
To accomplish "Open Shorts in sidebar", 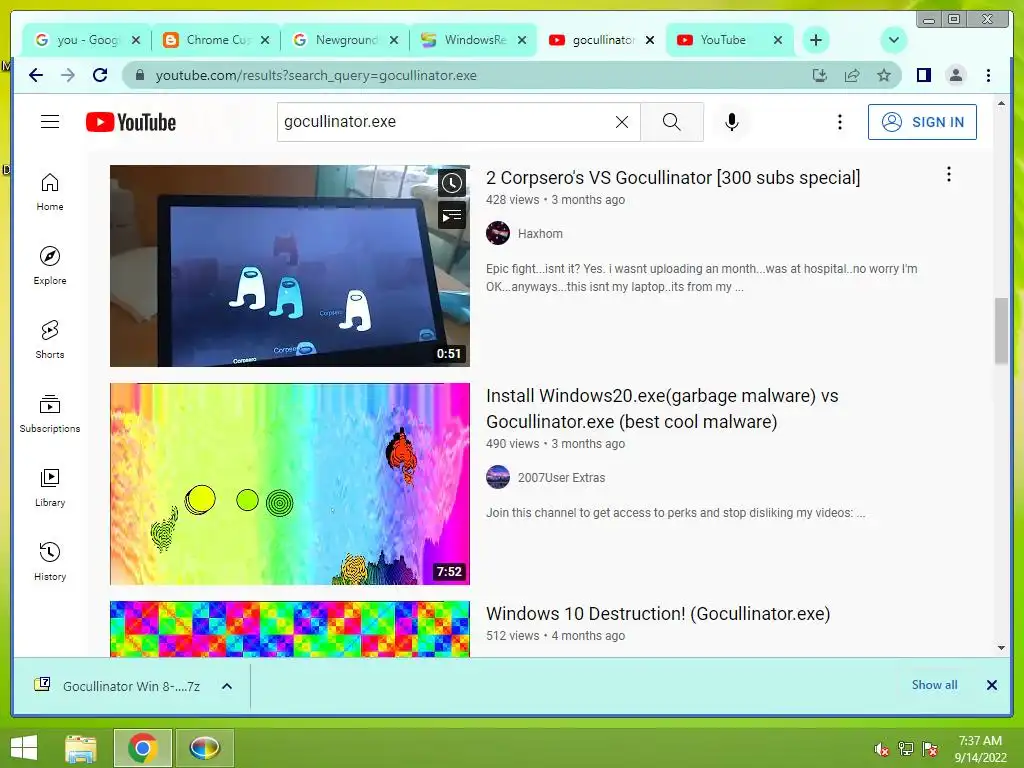I will 50,340.
